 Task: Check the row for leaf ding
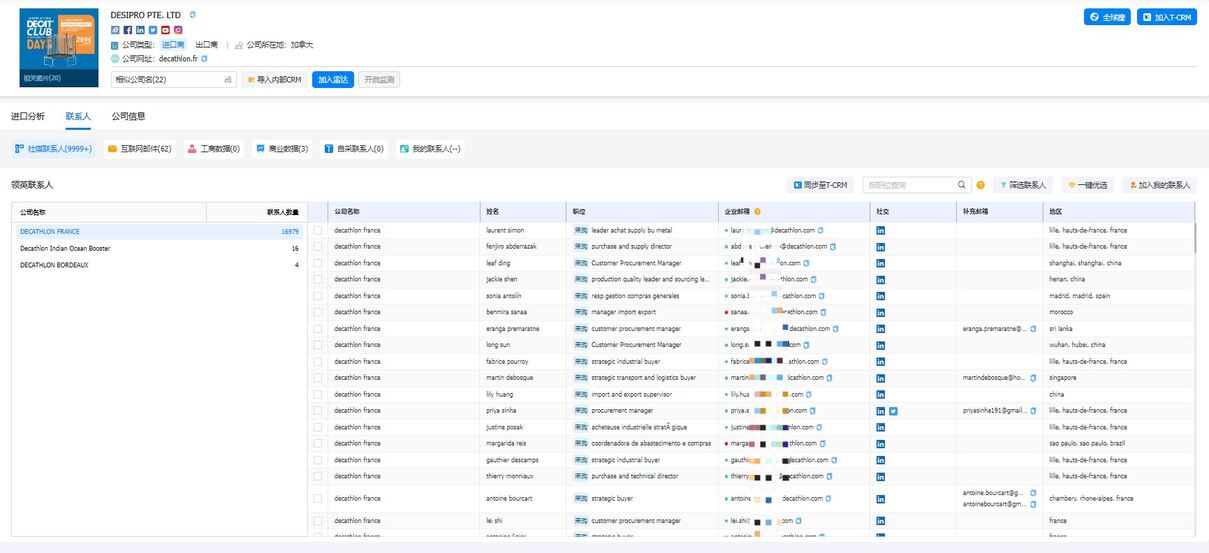(318, 263)
